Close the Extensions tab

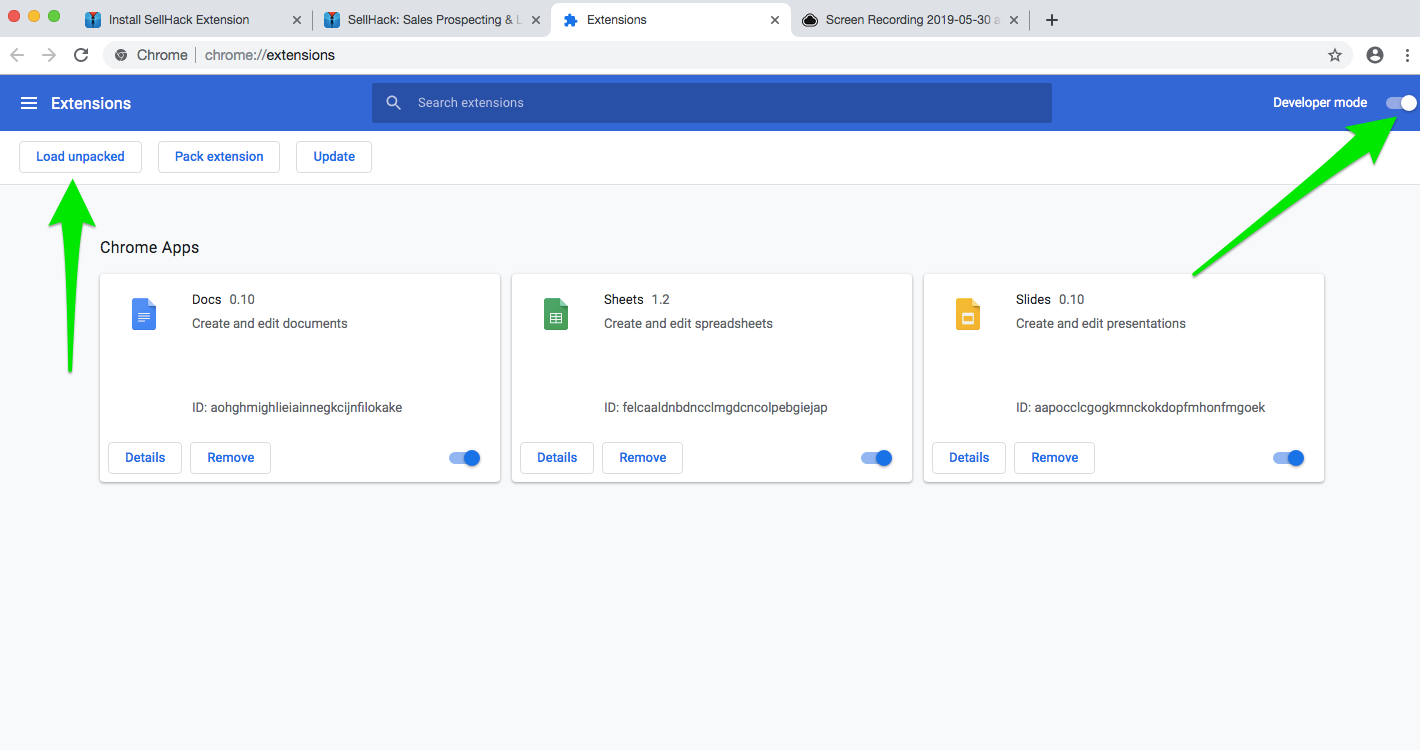coord(775,20)
